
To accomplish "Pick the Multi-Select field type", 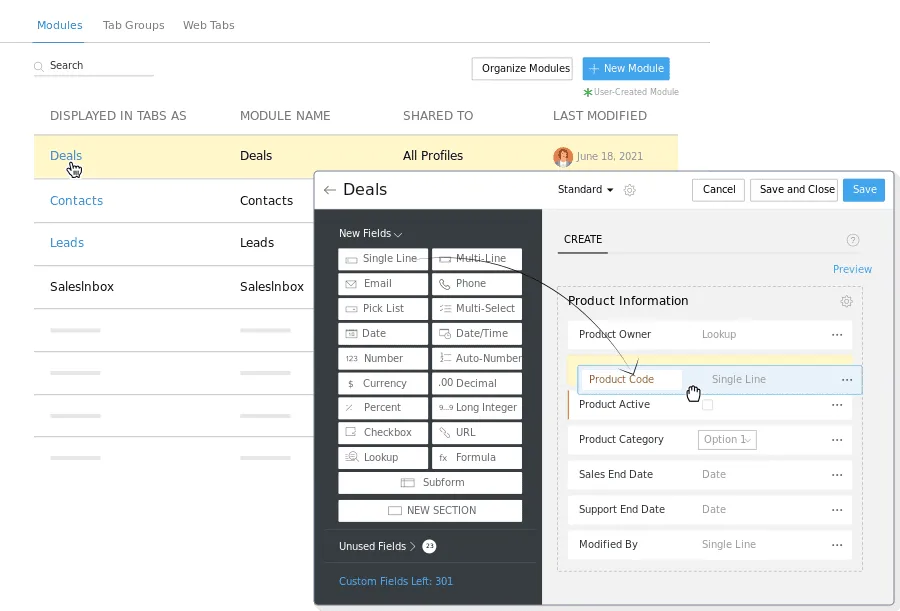I will click(477, 309).
